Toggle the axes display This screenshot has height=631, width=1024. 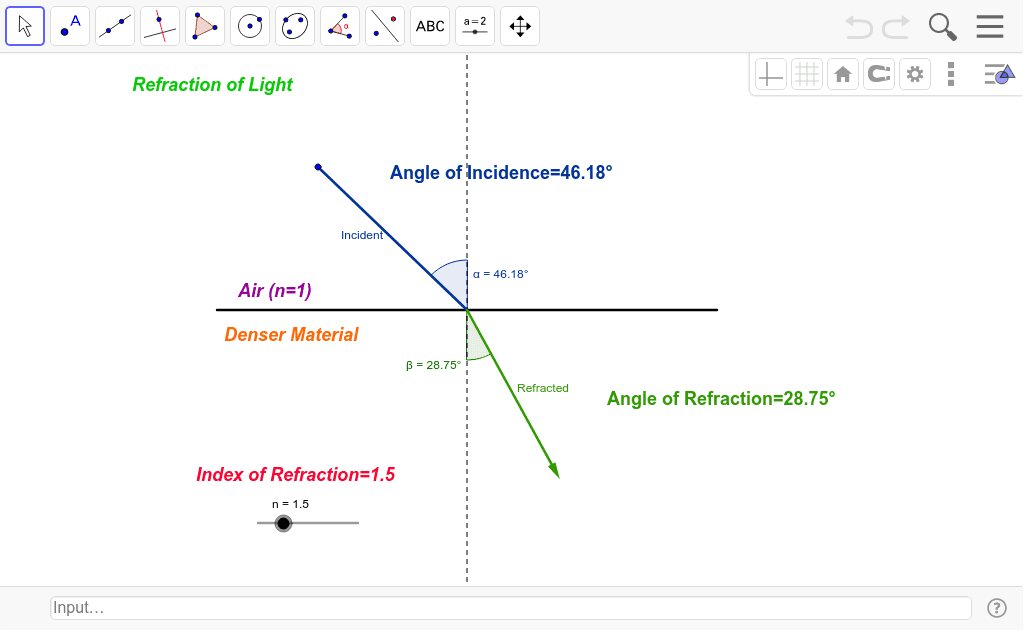click(x=771, y=74)
